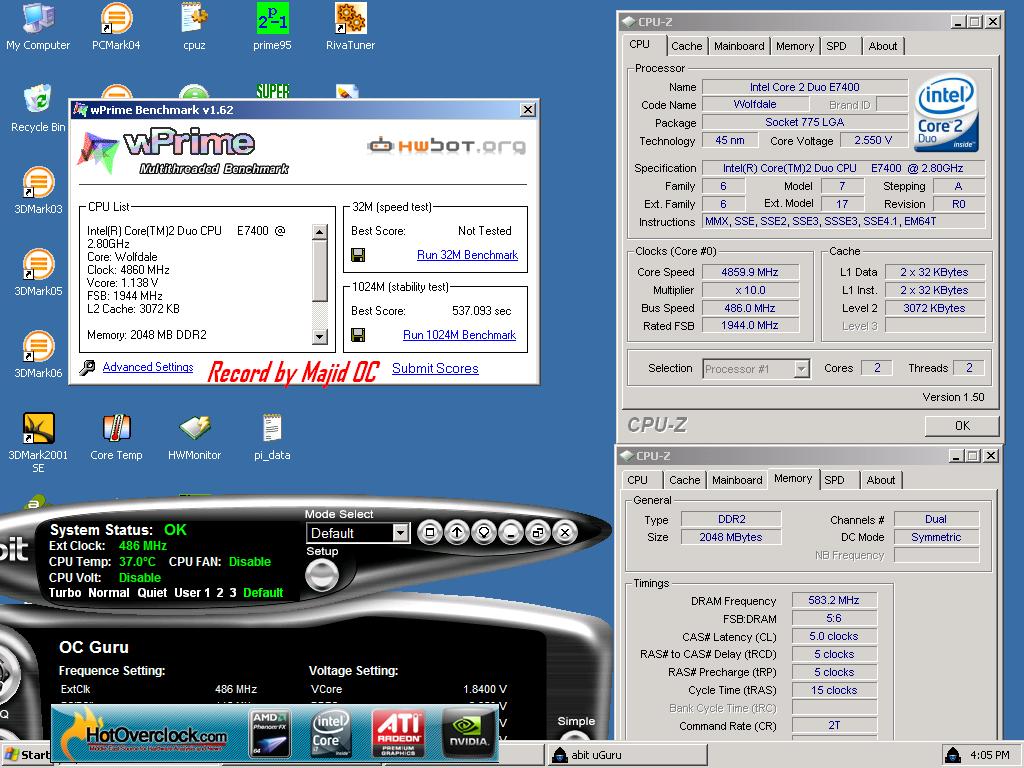1024x768 pixels.
Task: Click the DRAM Frequency value 583.2 MHz
Action: tap(834, 600)
